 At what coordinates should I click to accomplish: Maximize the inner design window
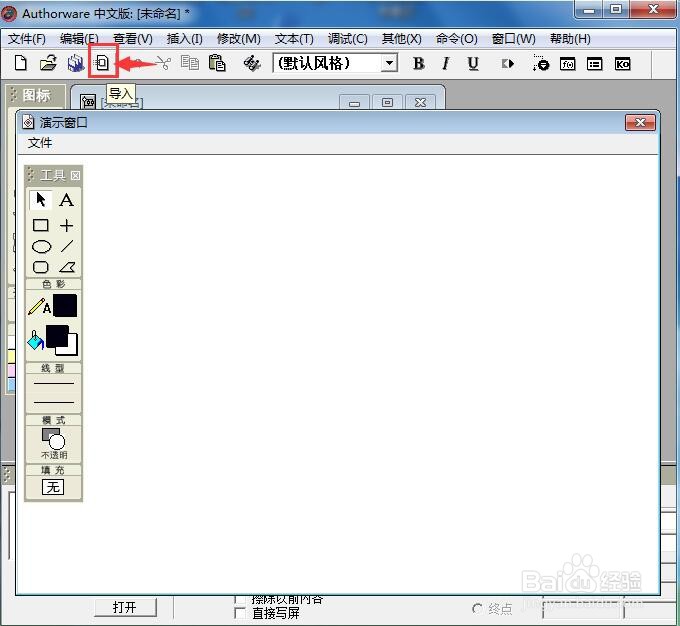pyautogui.click(x=387, y=102)
